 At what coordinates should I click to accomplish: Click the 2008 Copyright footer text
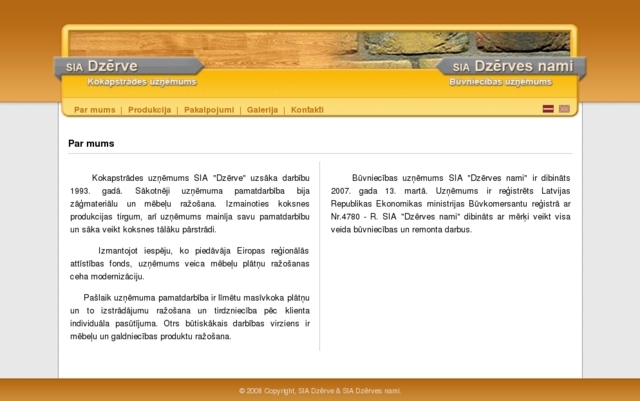[320, 391]
